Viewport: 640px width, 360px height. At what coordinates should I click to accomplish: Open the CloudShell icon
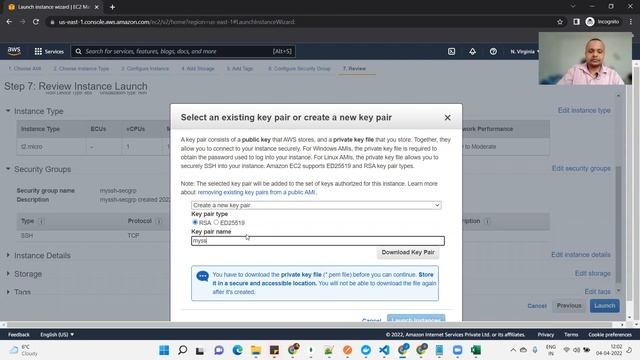[x=451, y=51]
